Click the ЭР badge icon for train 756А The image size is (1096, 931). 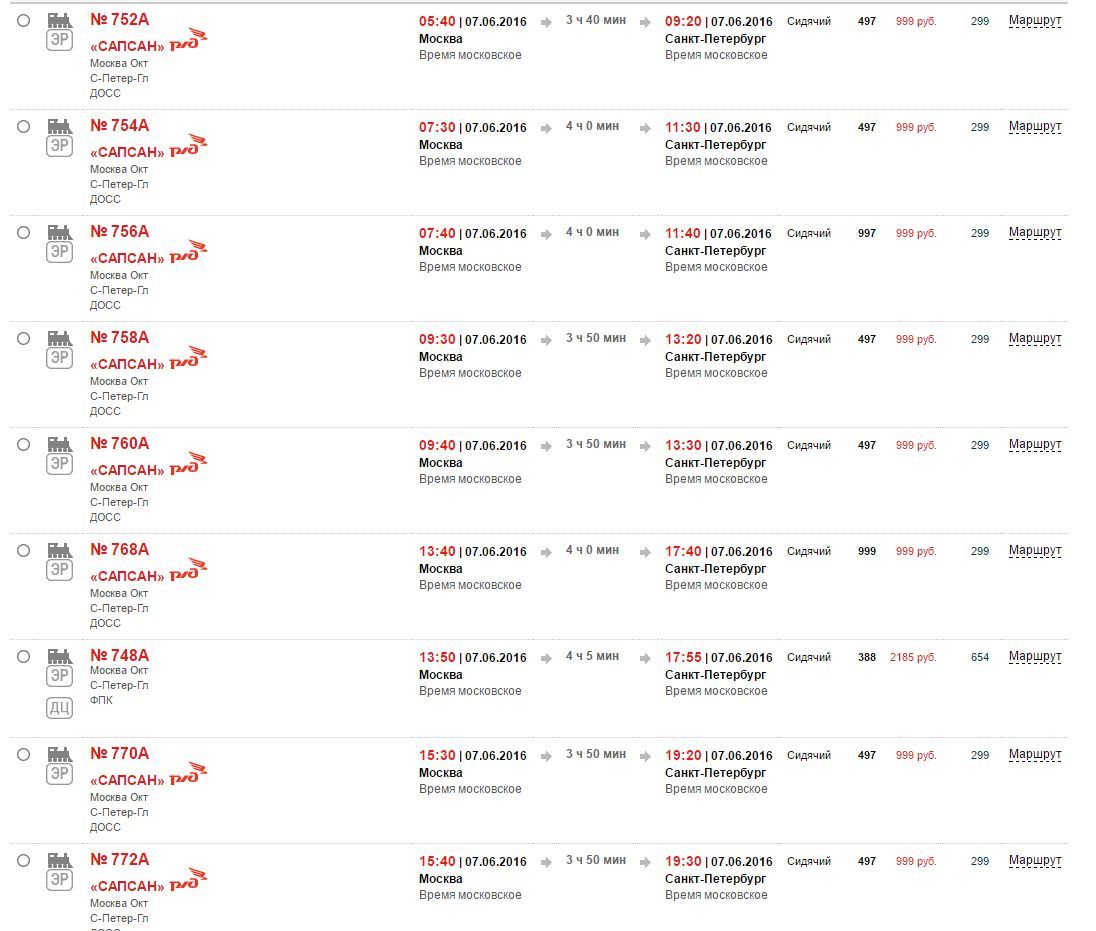pos(60,252)
